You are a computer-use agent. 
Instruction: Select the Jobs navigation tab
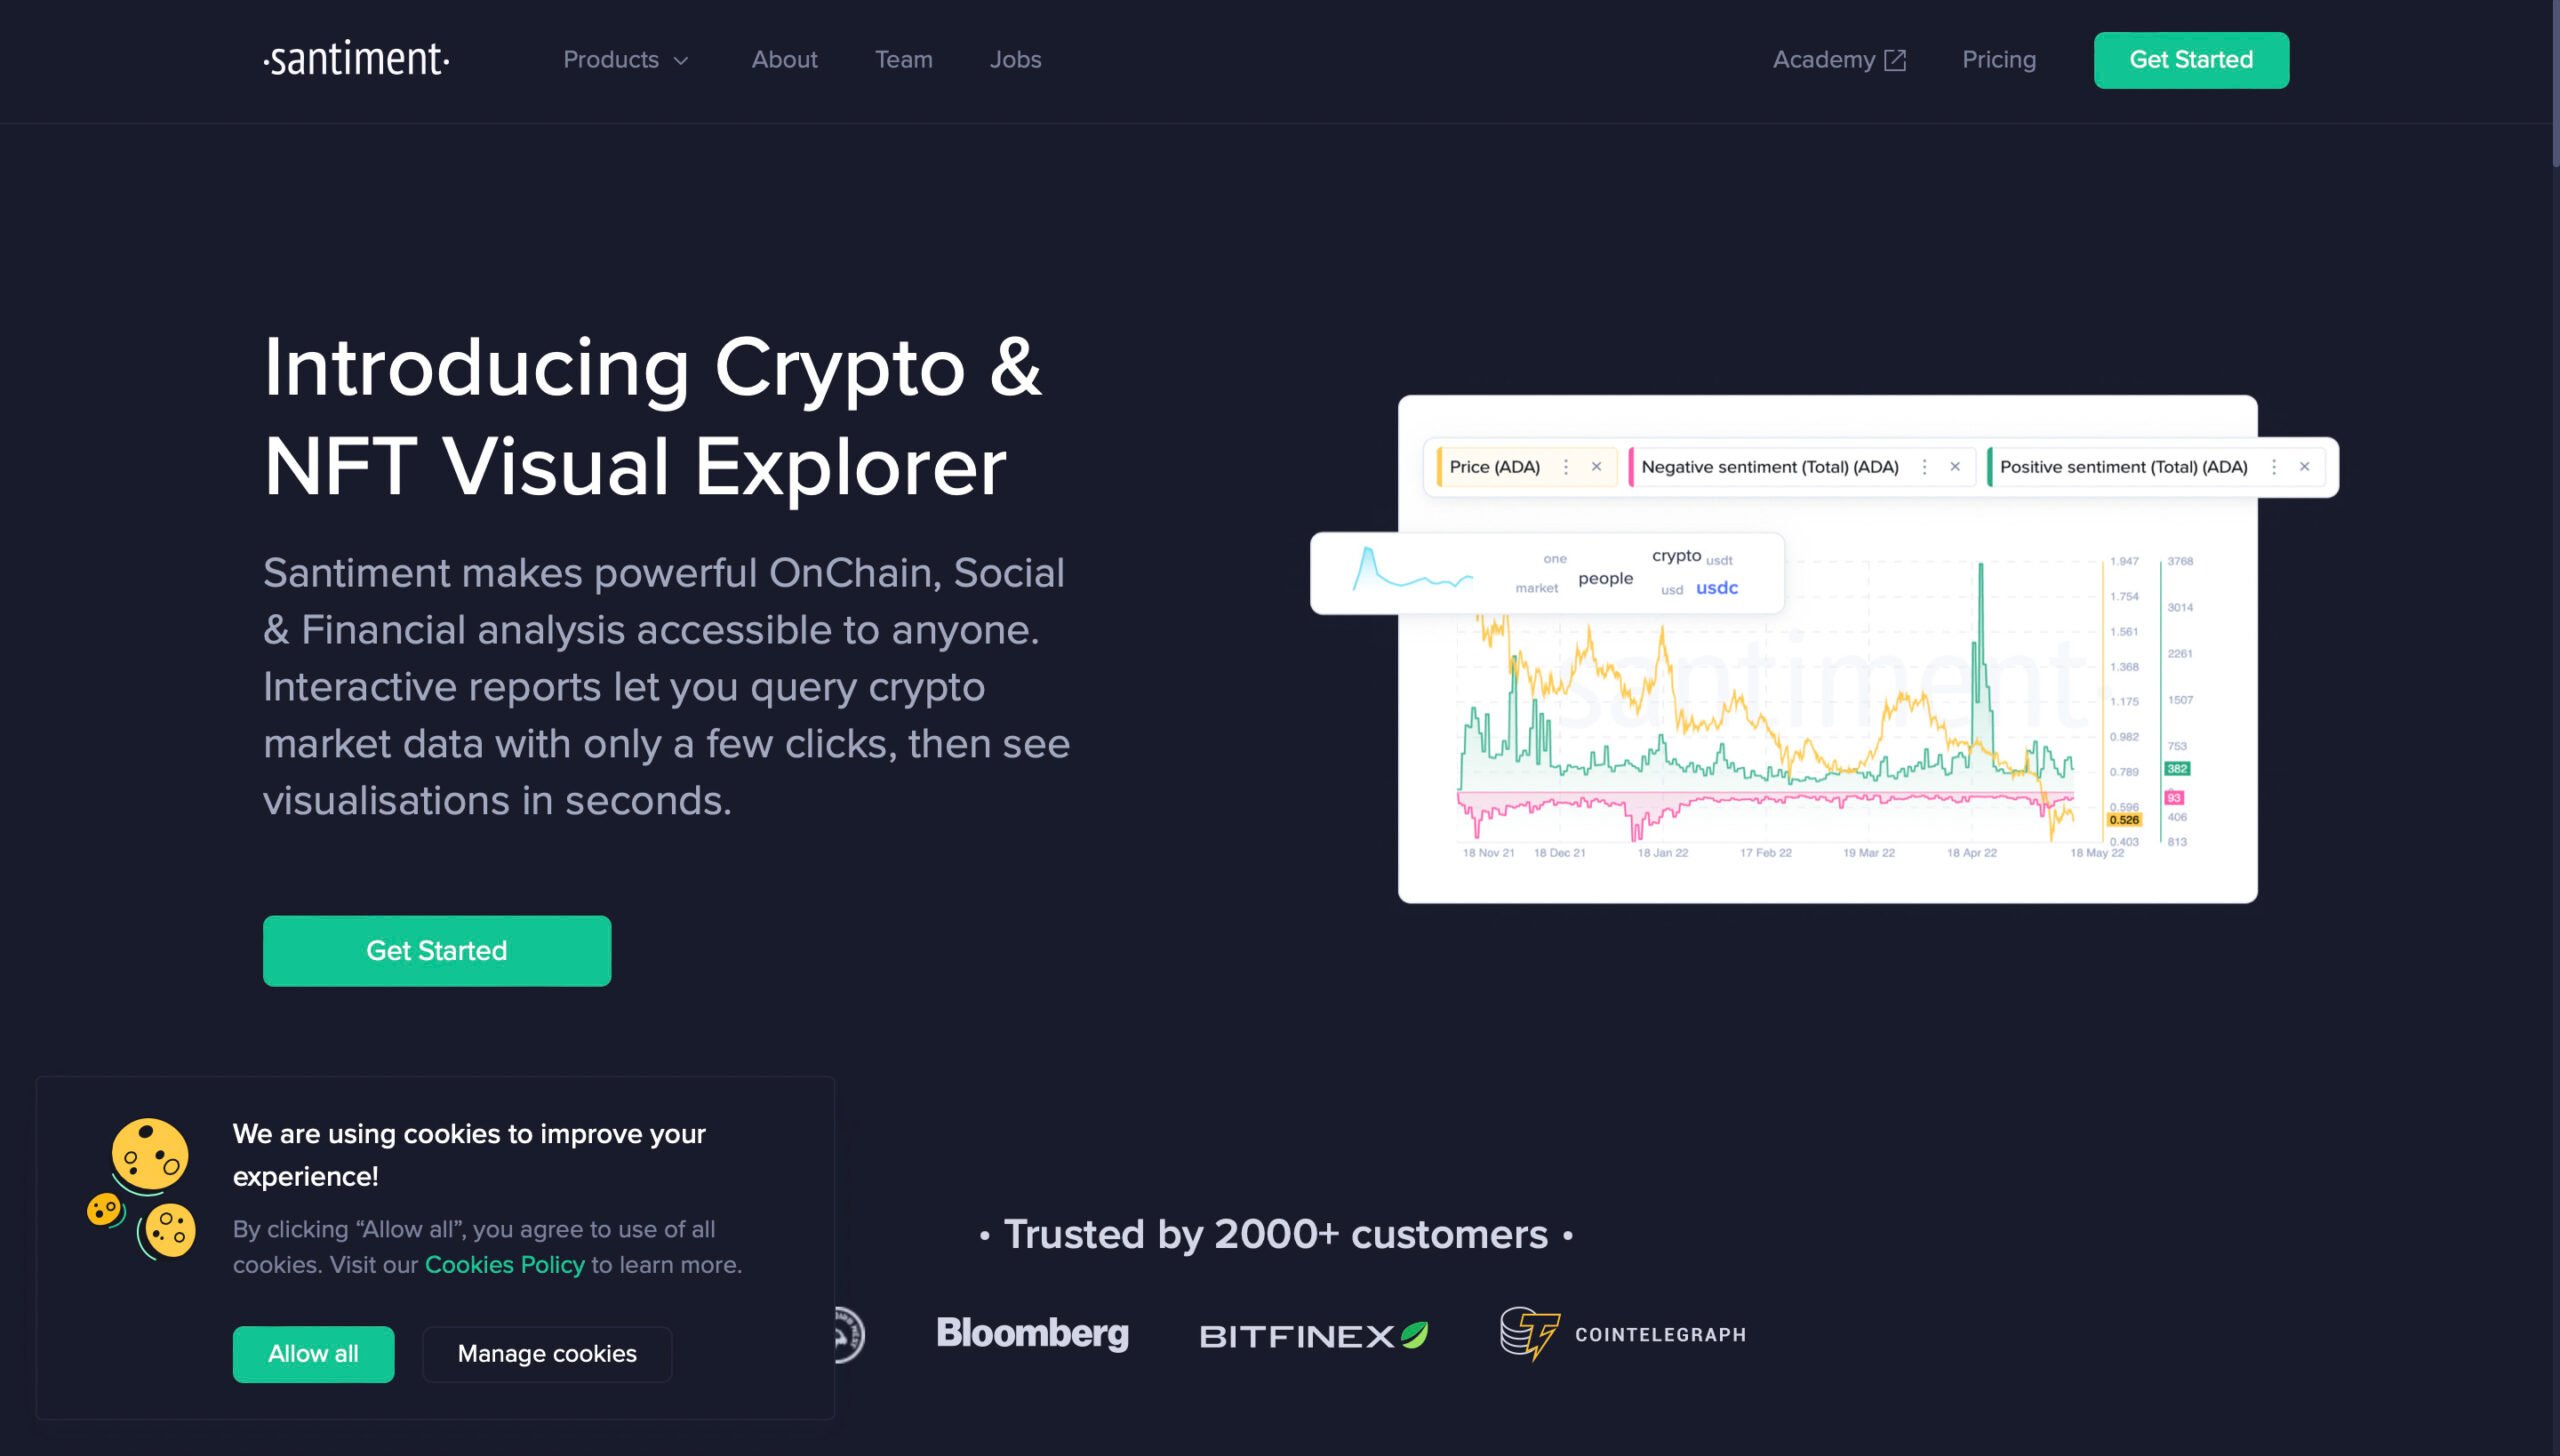point(1016,60)
